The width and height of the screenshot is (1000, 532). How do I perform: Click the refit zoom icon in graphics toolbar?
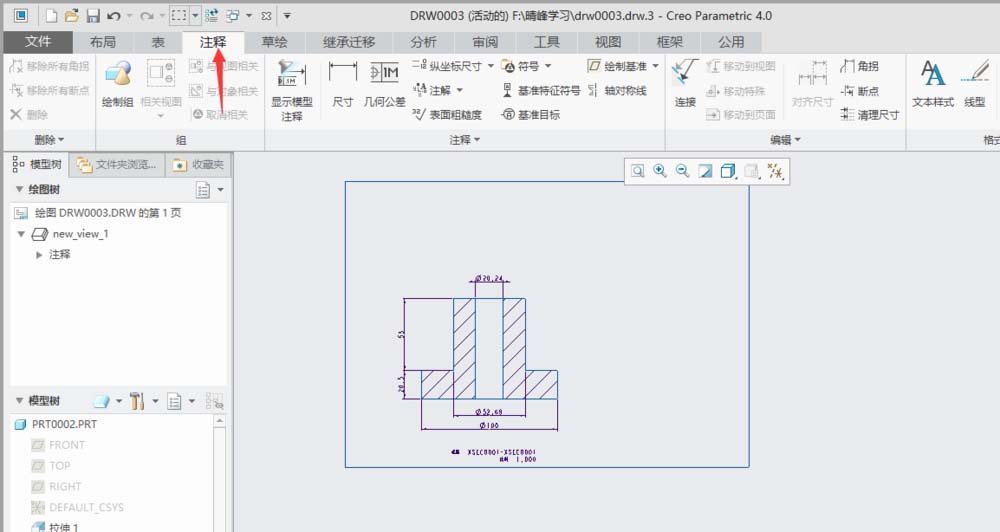[637, 171]
